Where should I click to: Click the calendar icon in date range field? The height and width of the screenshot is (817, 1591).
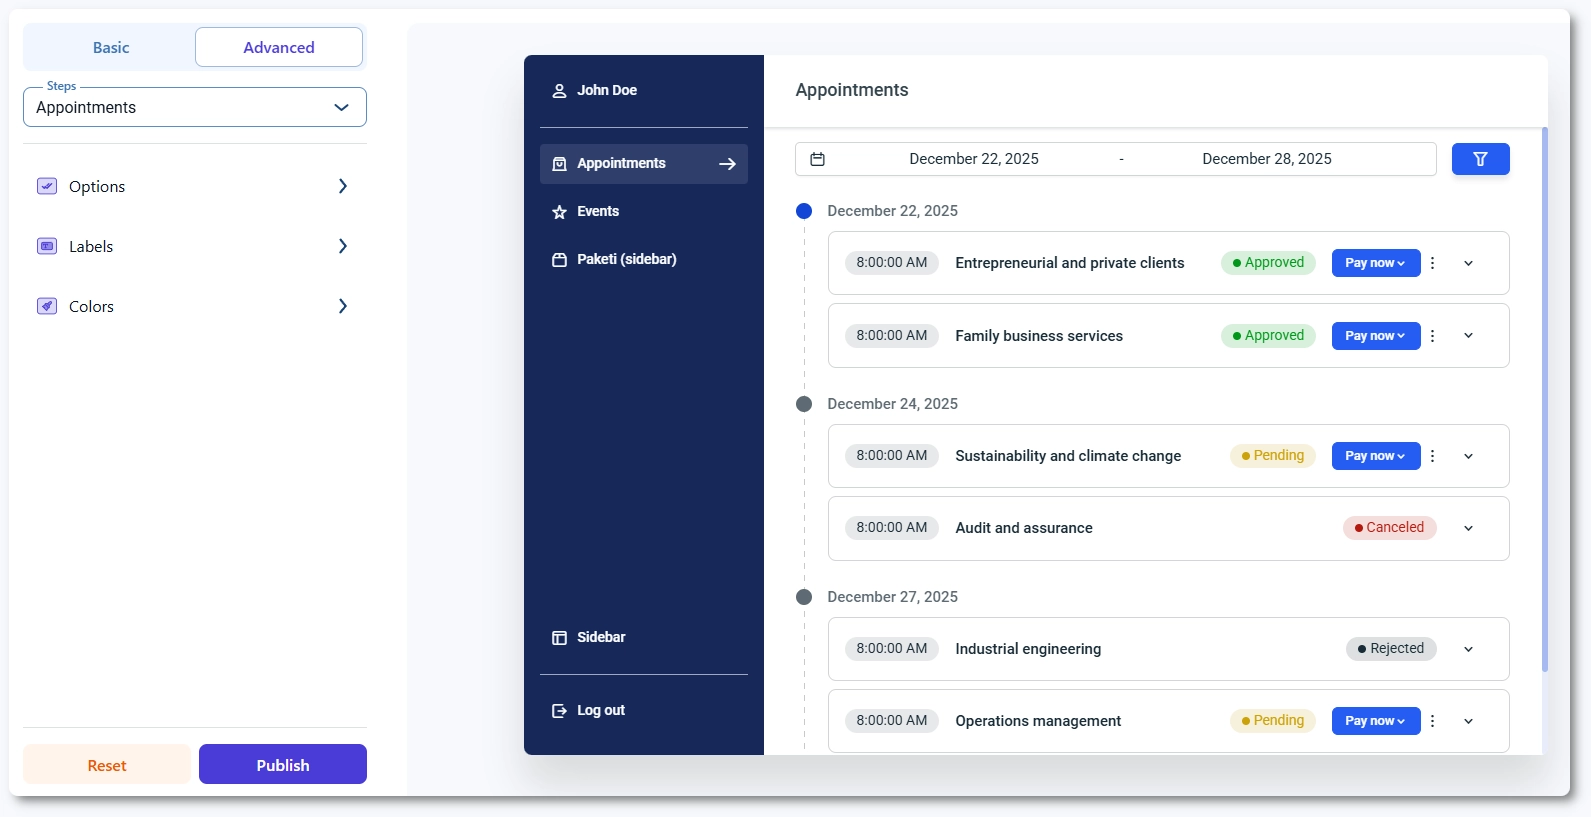(817, 159)
